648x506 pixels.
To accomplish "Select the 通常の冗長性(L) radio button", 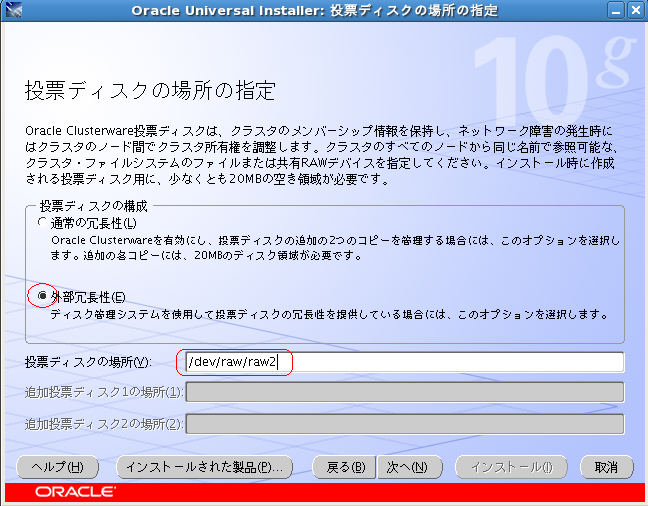I will pyautogui.click(x=43, y=222).
